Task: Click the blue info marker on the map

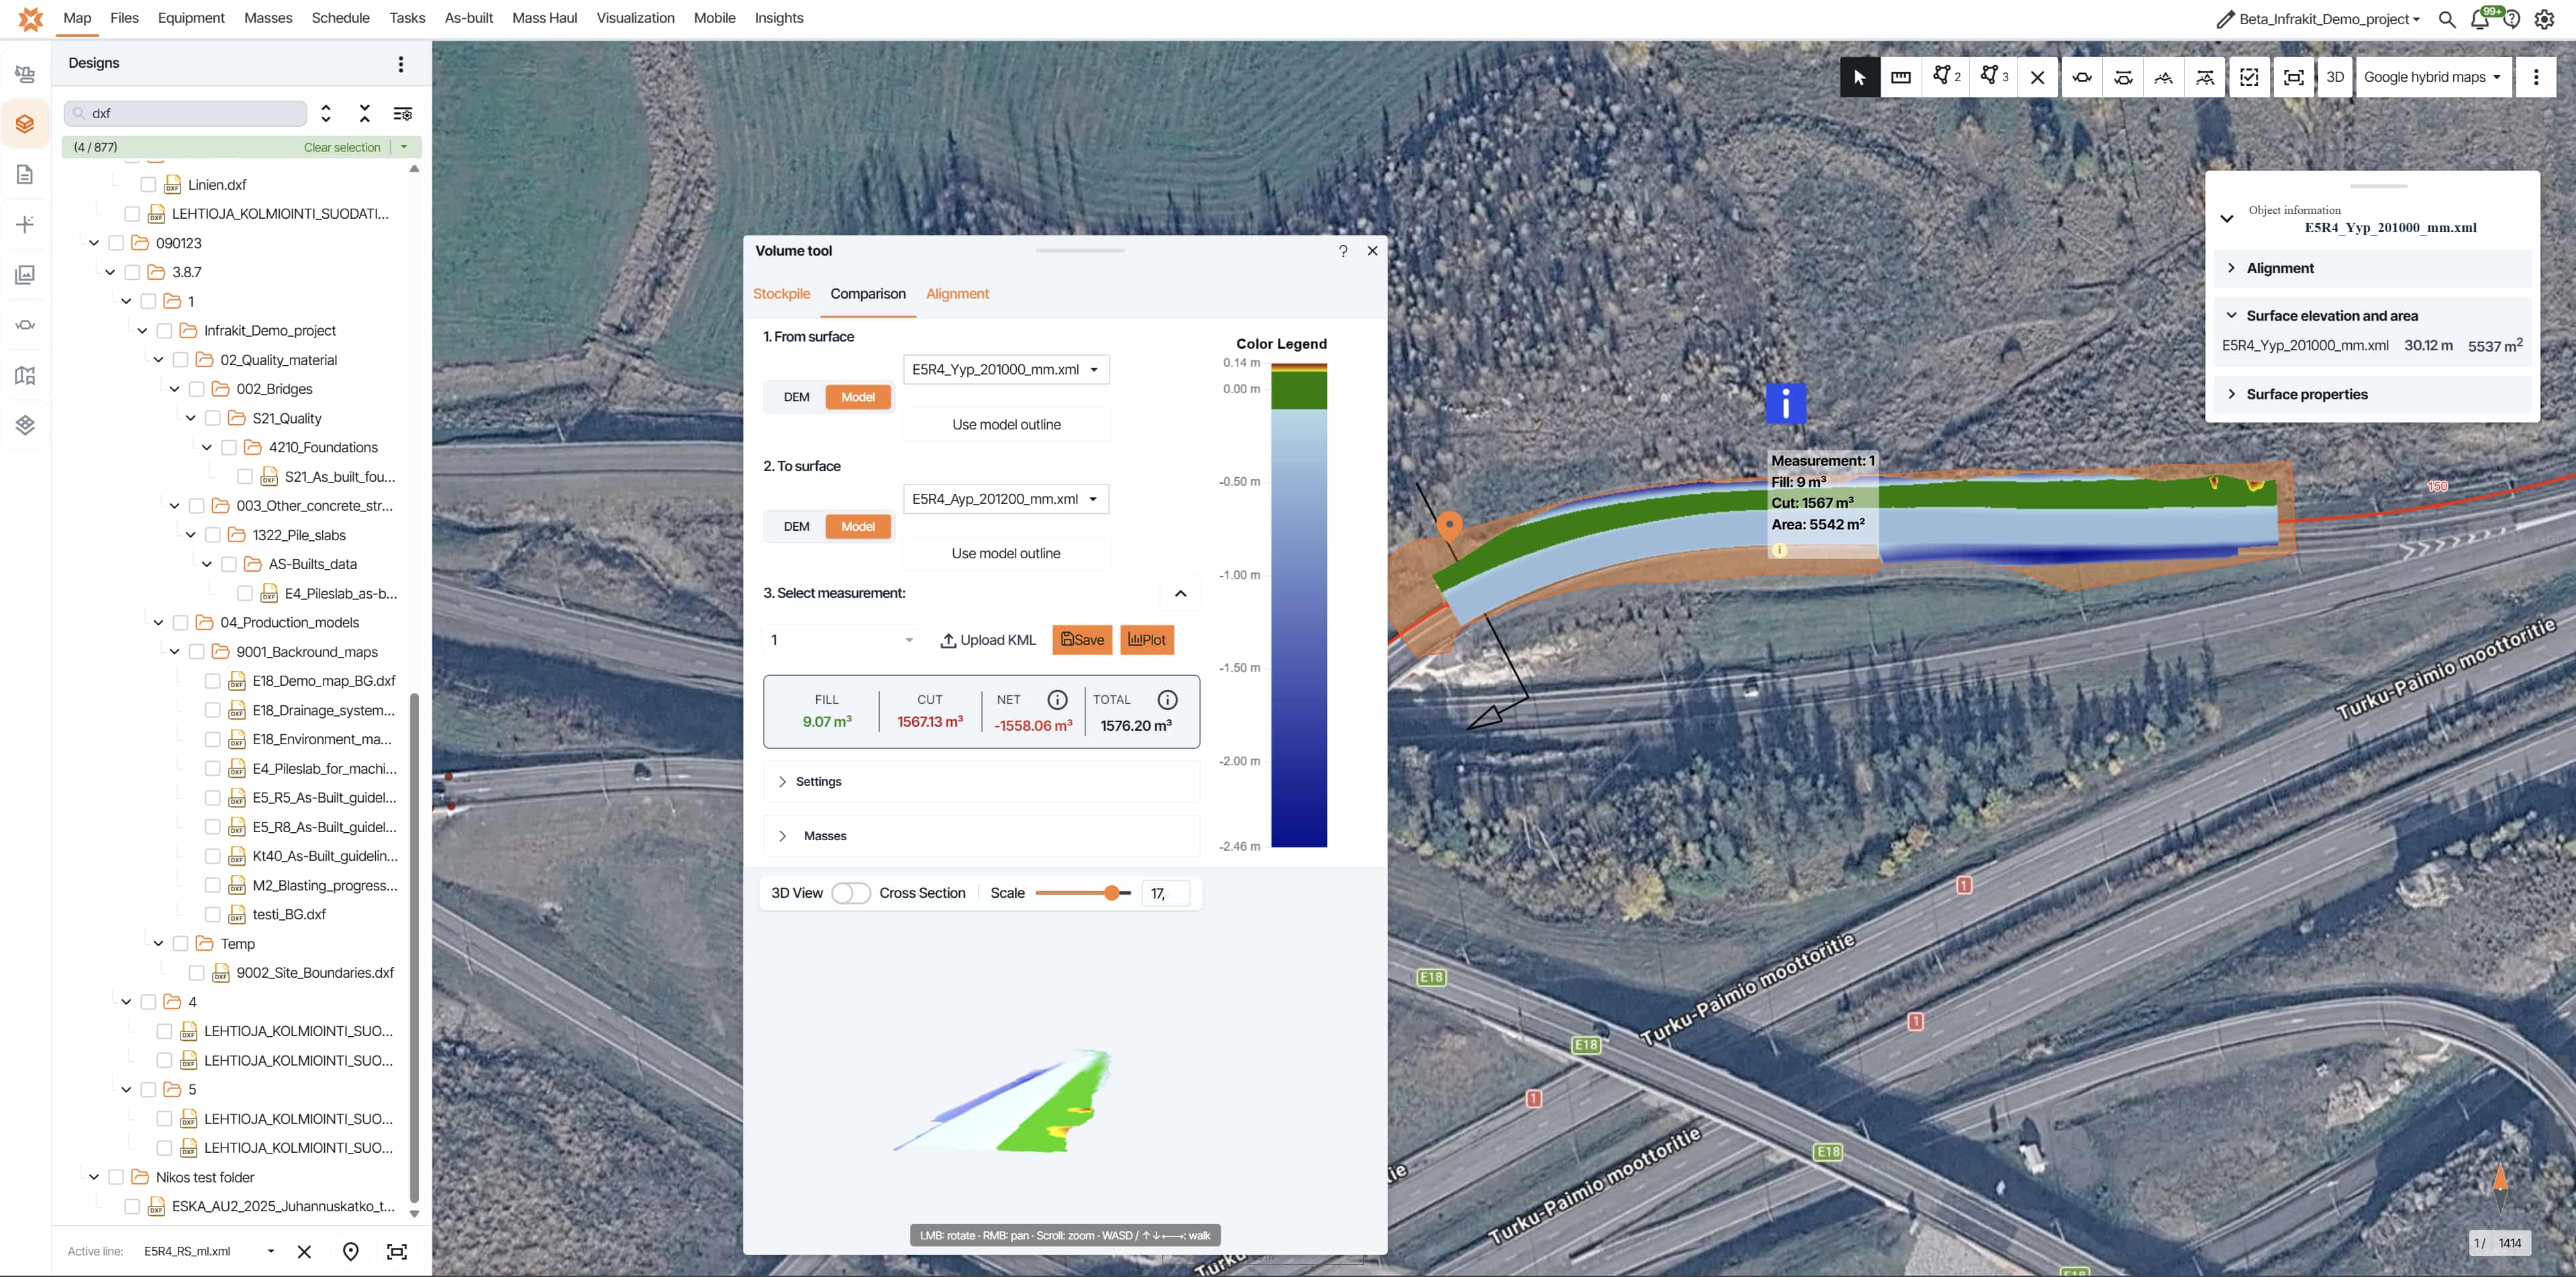Action: tap(1786, 403)
